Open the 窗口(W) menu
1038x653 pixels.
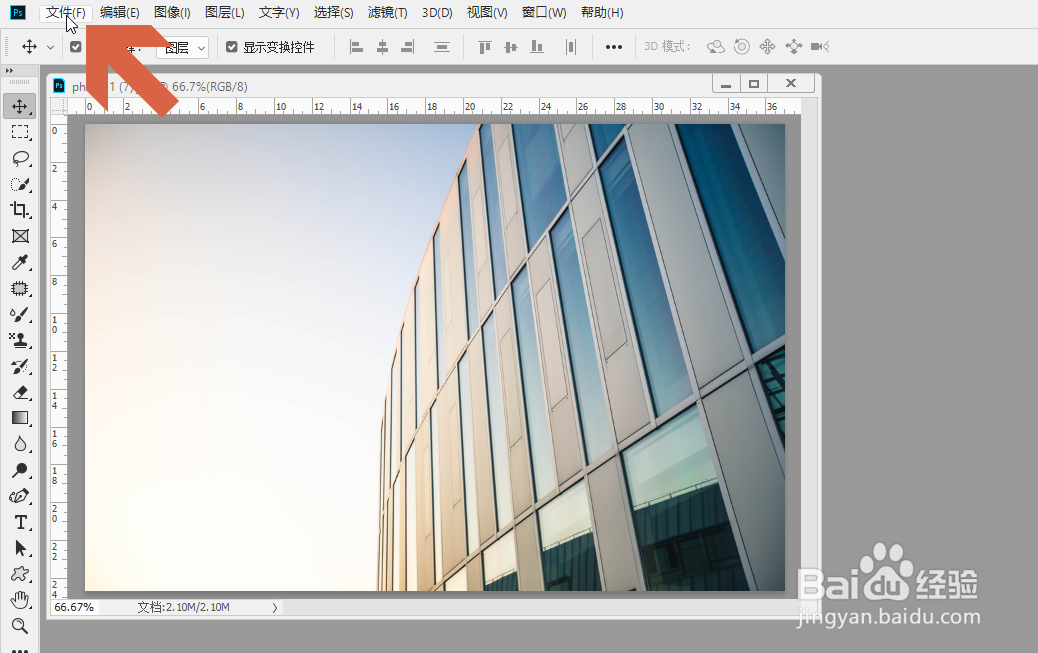coord(543,13)
